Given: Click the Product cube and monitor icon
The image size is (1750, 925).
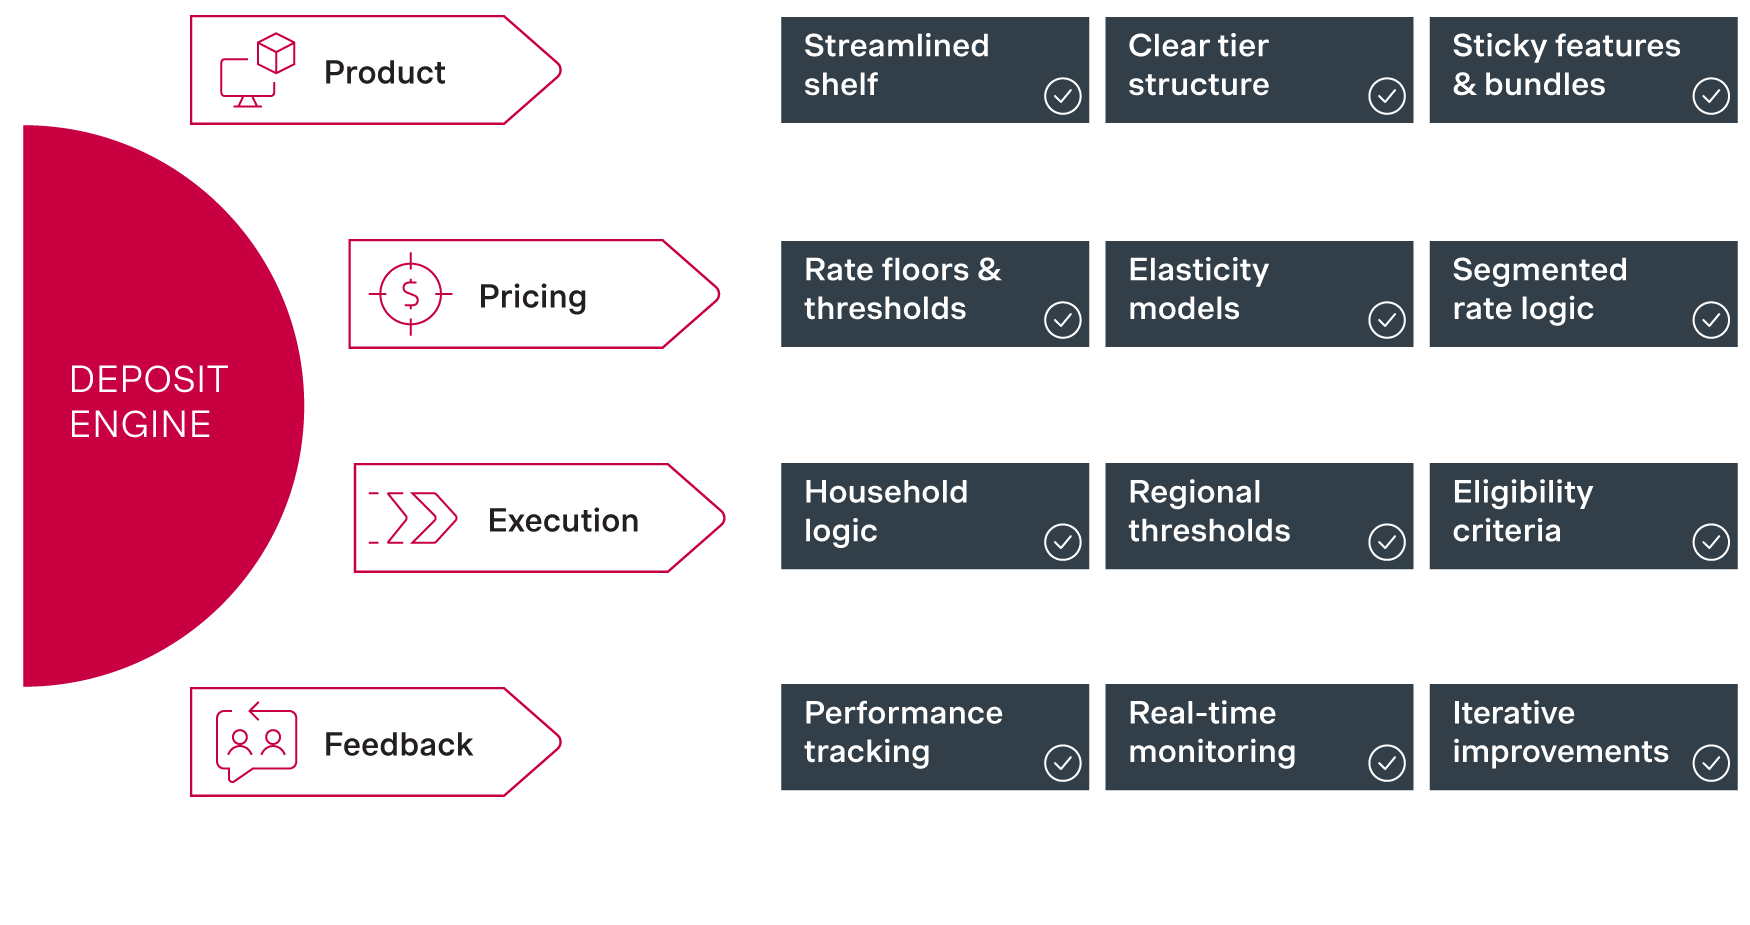Looking at the screenshot, I should [x=257, y=71].
